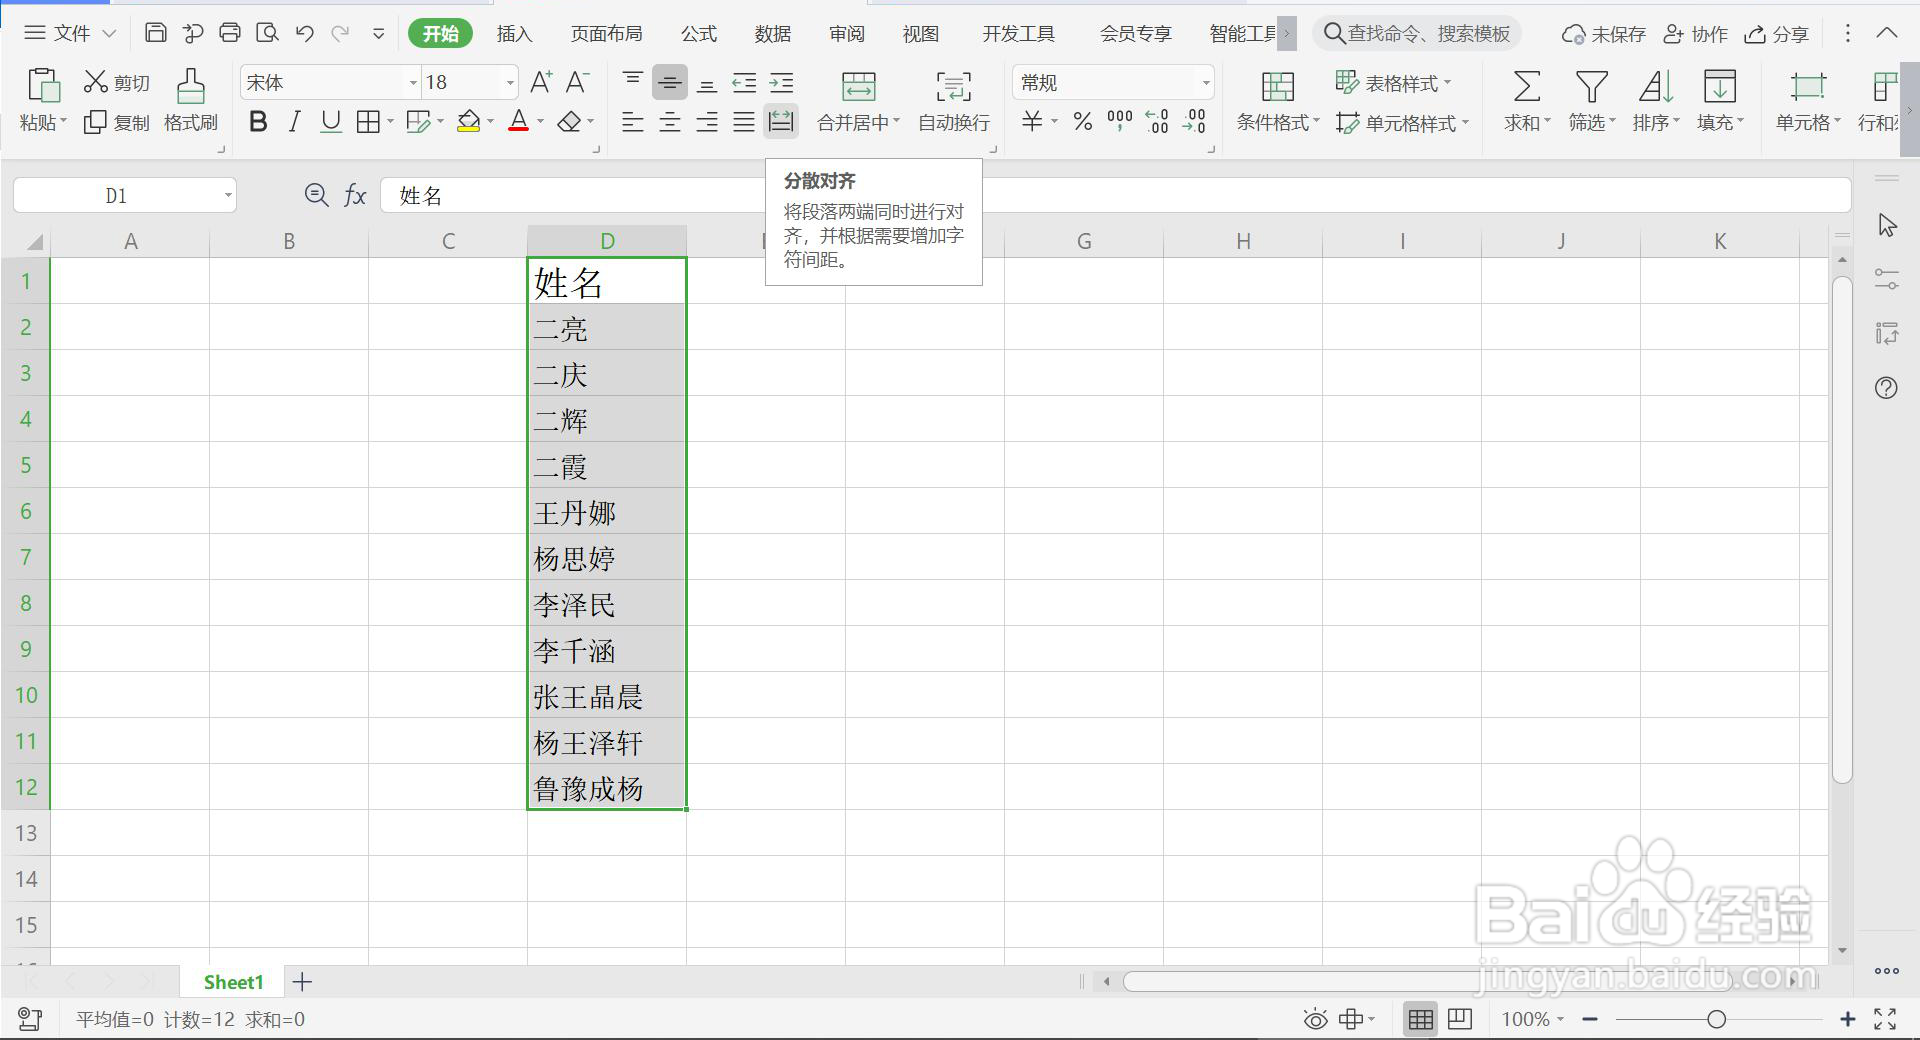Open the font family dropdown
Image resolution: width=1920 pixels, height=1040 pixels.
(412, 82)
